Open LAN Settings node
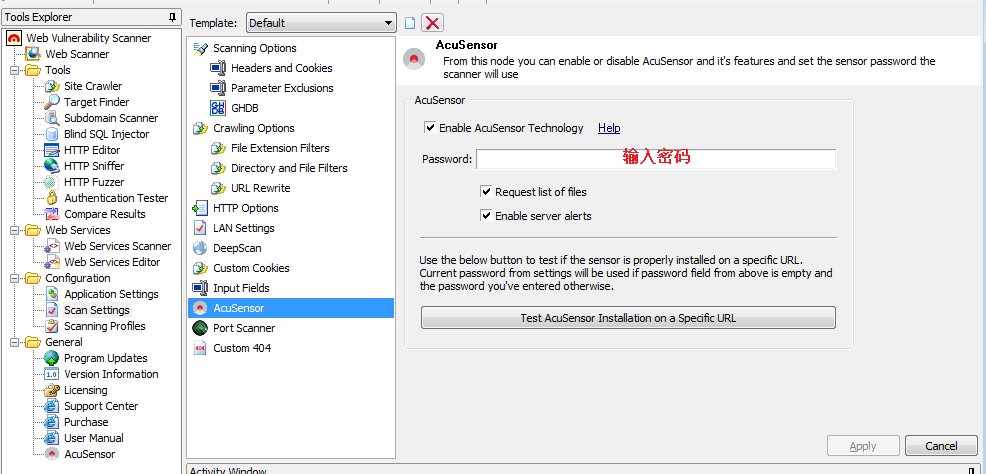 pos(244,228)
